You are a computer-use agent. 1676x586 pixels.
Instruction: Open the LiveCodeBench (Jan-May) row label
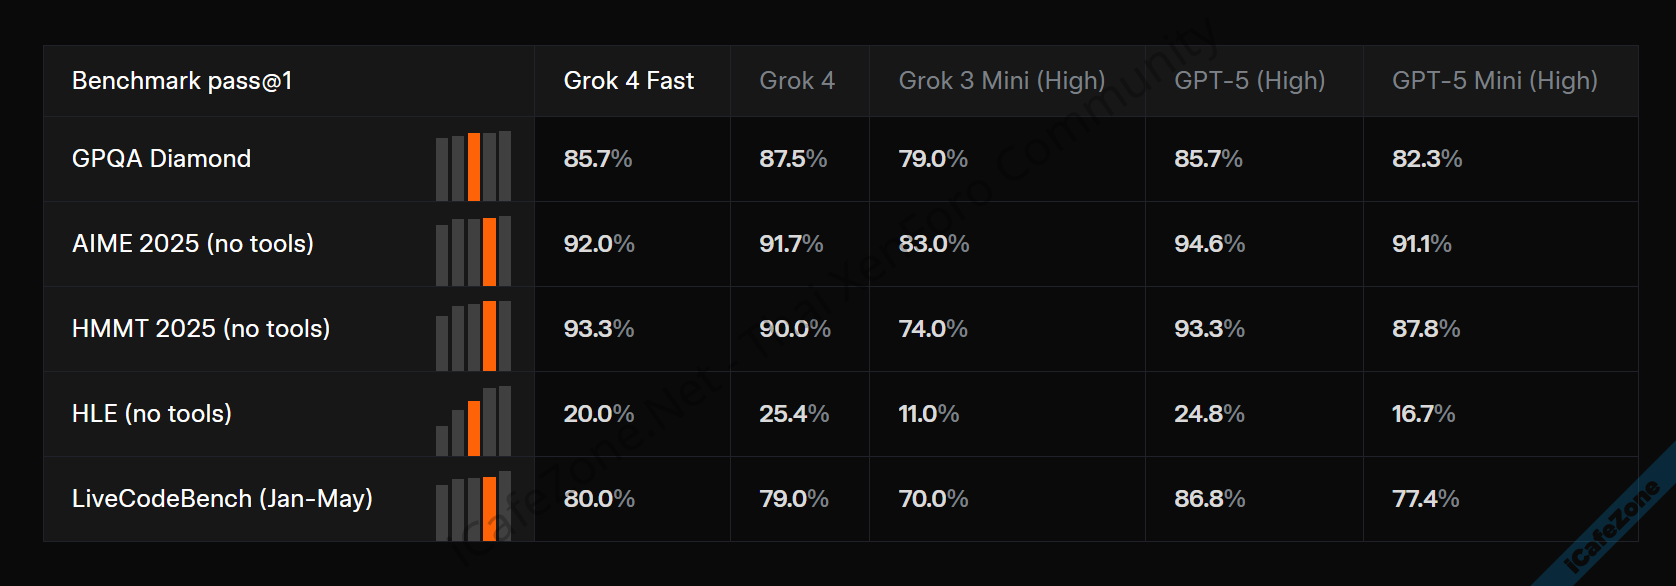pos(222,499)
